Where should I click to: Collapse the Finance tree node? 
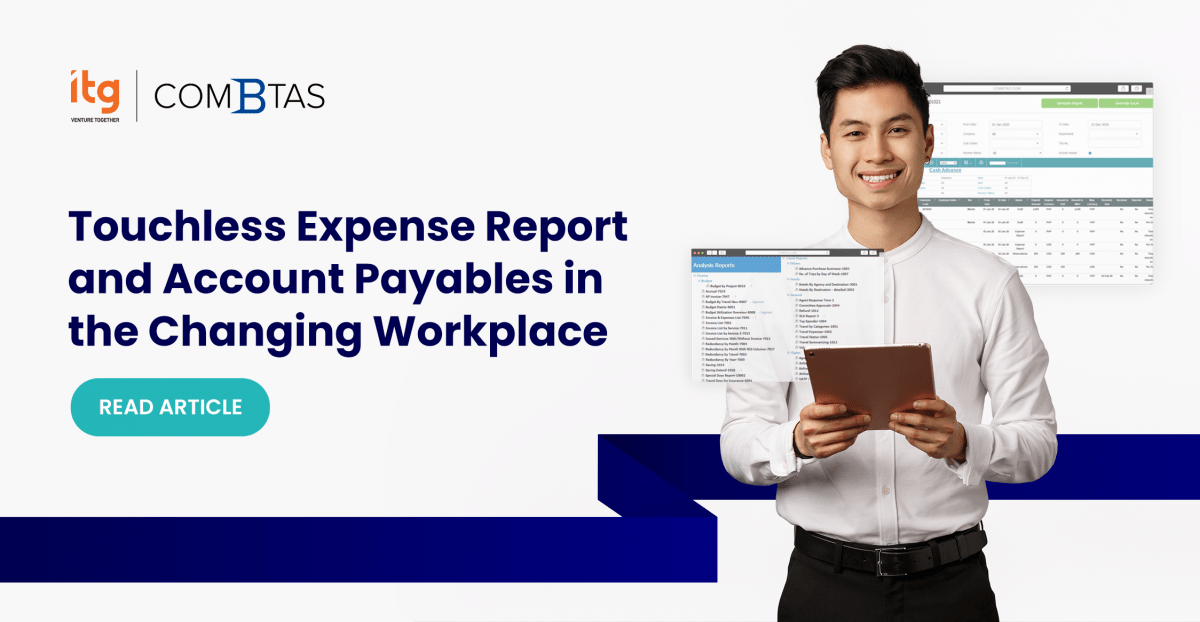point(696,274)
